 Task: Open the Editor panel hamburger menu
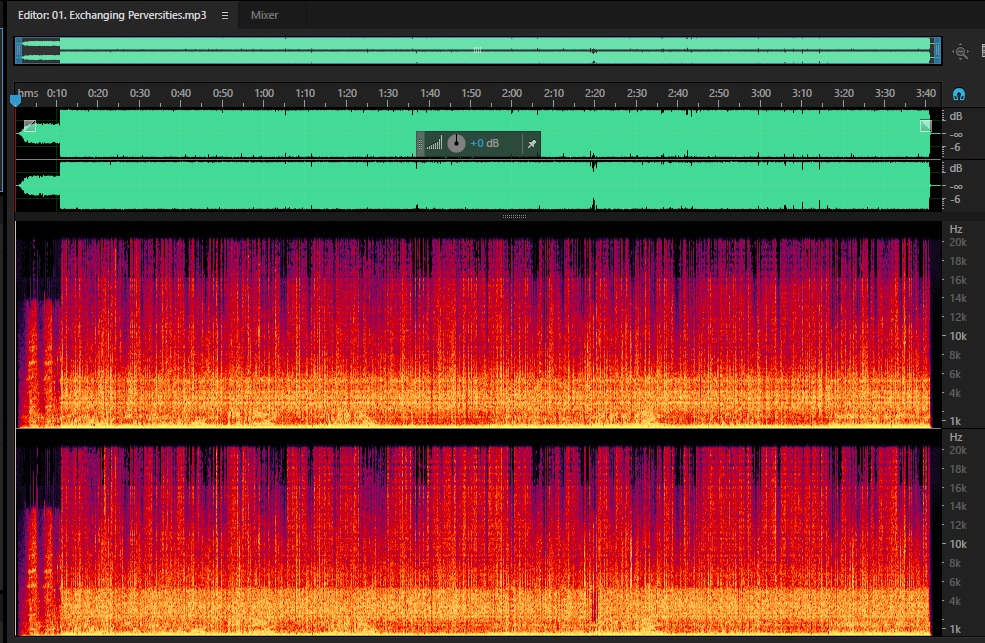pos(225,16)
